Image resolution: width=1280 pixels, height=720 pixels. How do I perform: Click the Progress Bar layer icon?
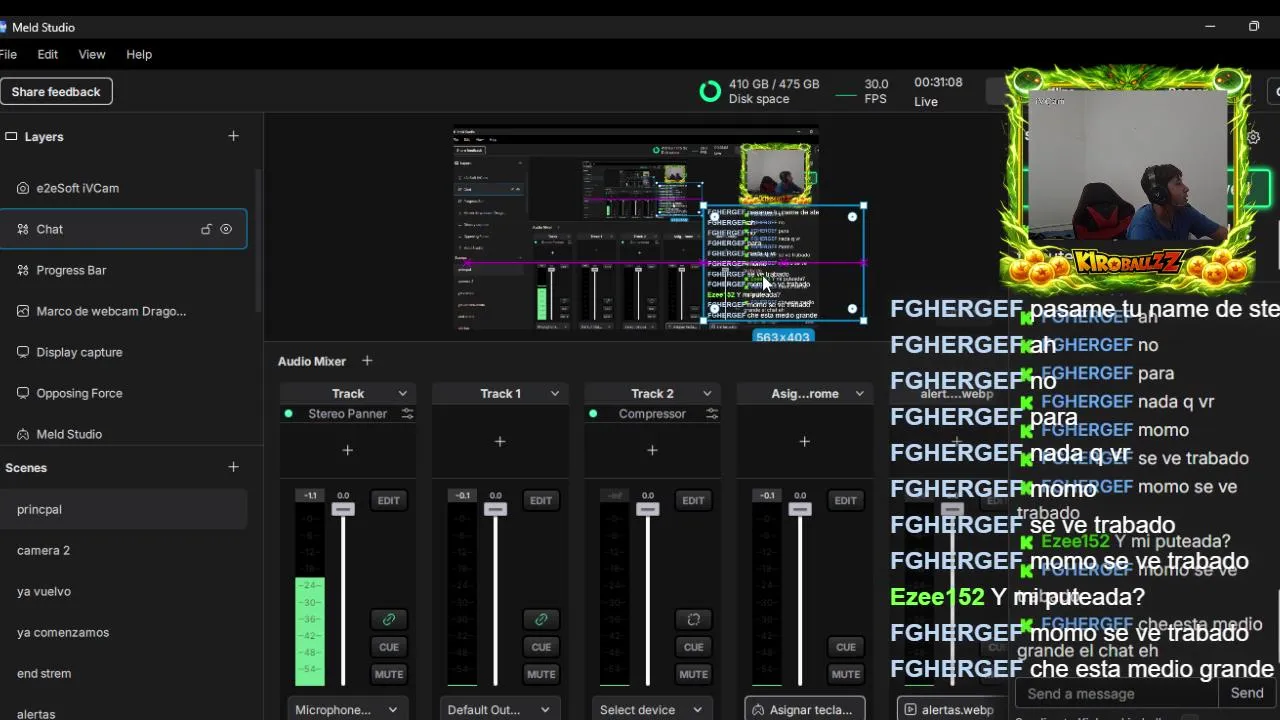point(23,270)
